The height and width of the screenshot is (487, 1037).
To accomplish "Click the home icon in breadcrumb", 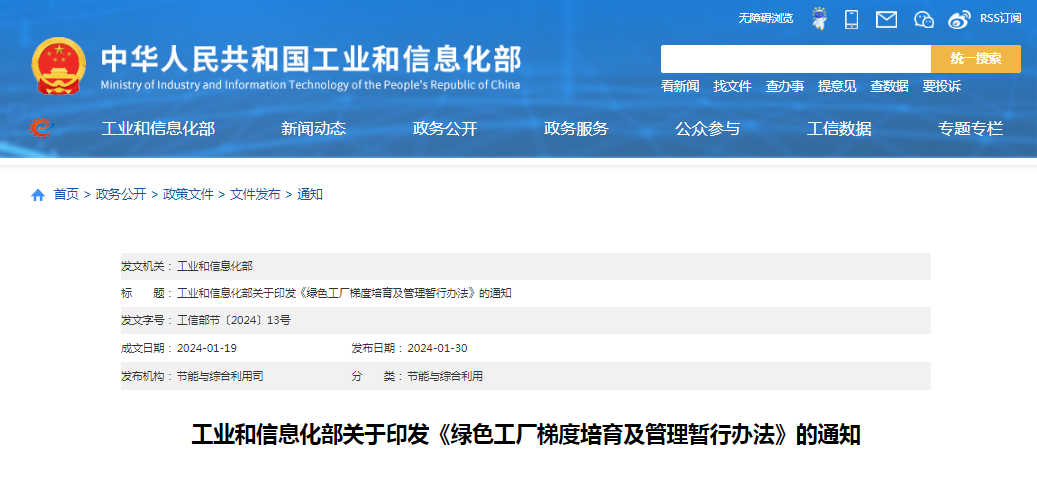I will point(38,195).
